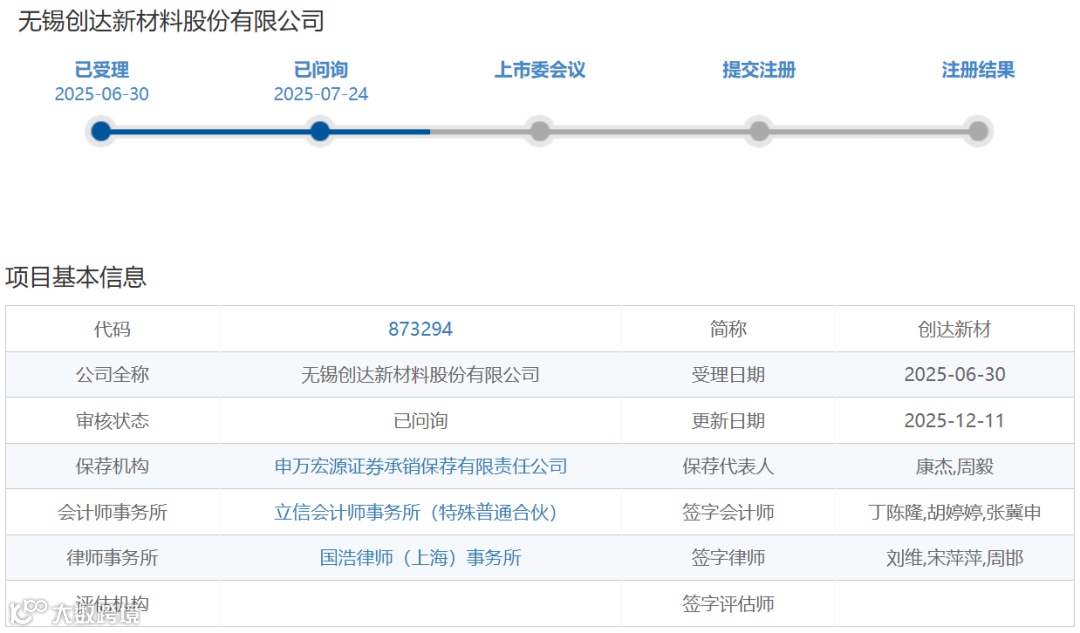Open the 国浩律师（上海）事务所 link
This screenshot has height=633, width=1080.
[x=420, y=557]
